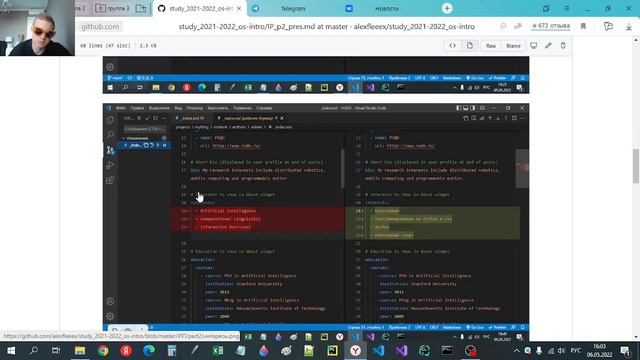Screen dimensions: 640x360
Task: Open the browser extensions icon
Action: pos(608,26)
